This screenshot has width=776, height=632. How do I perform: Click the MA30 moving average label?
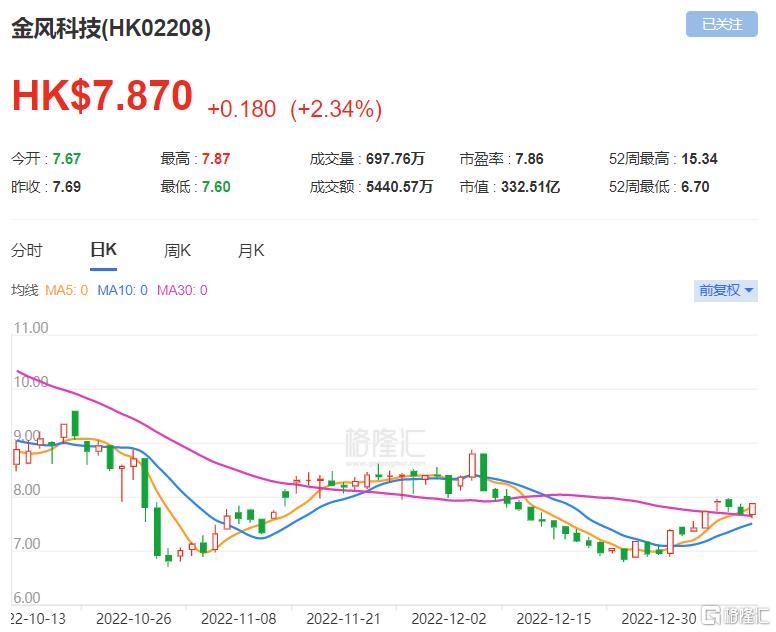pos(182,290)
